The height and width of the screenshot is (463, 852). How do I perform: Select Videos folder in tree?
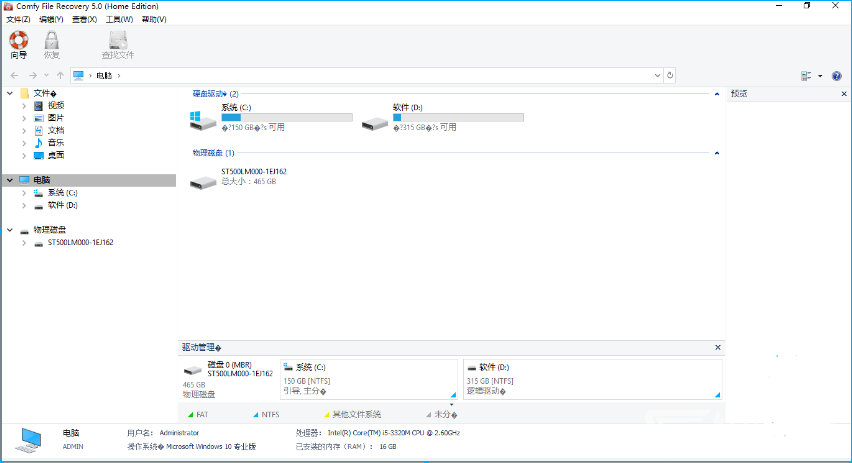tap(56, 105)
